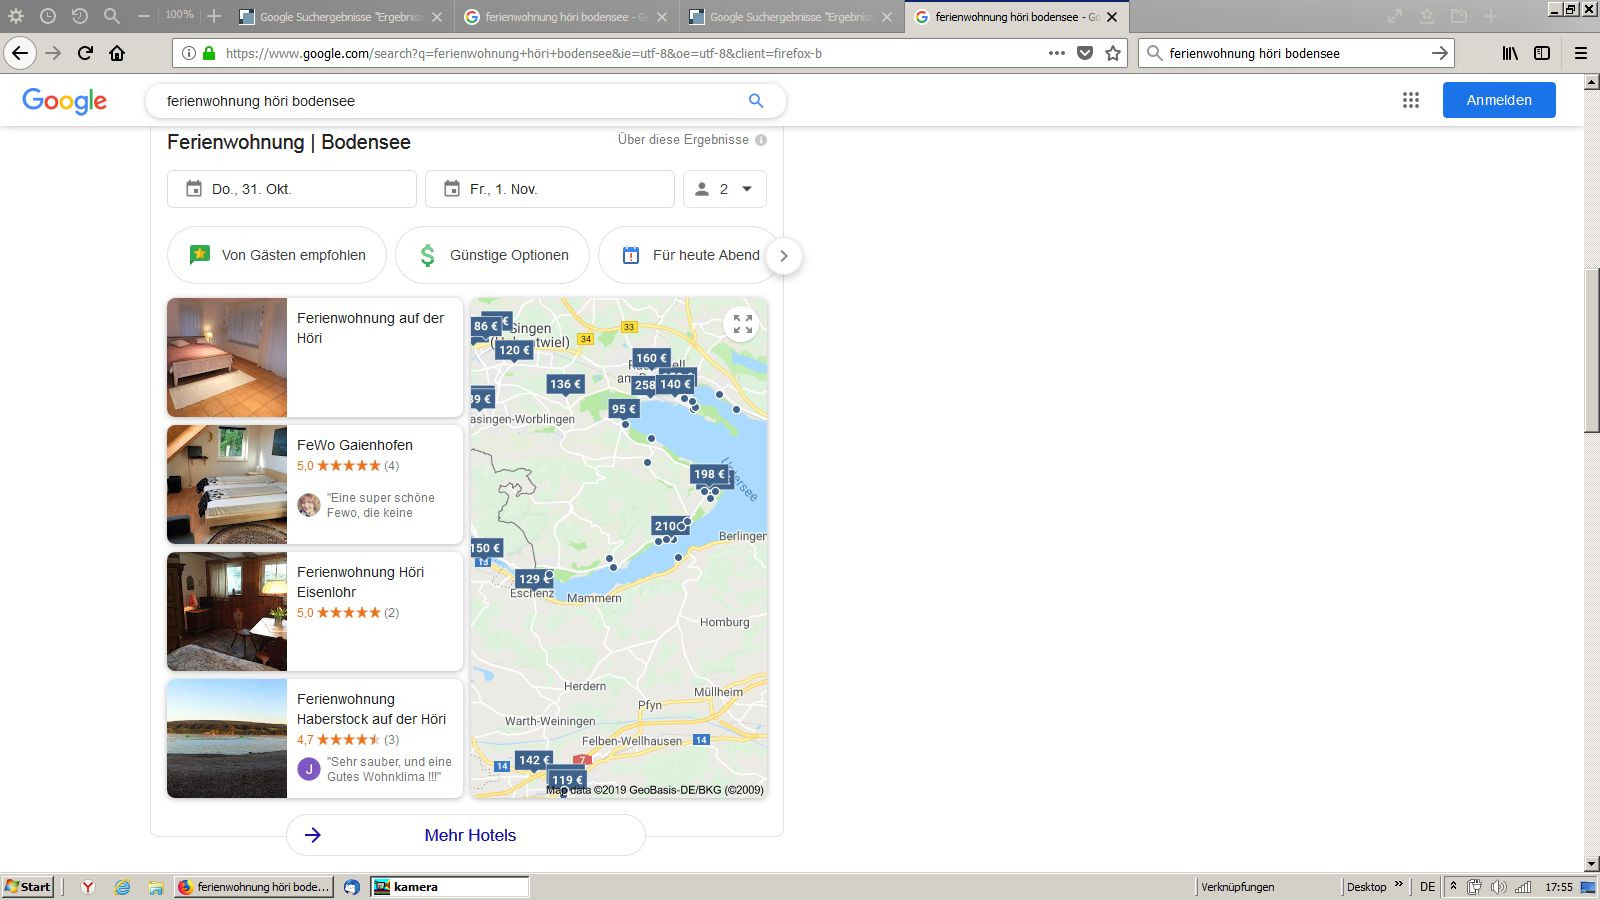This screenshot has height=900, width=1600.
Task: Bookmark this page with the star icon
Action: pos(1113,53)
